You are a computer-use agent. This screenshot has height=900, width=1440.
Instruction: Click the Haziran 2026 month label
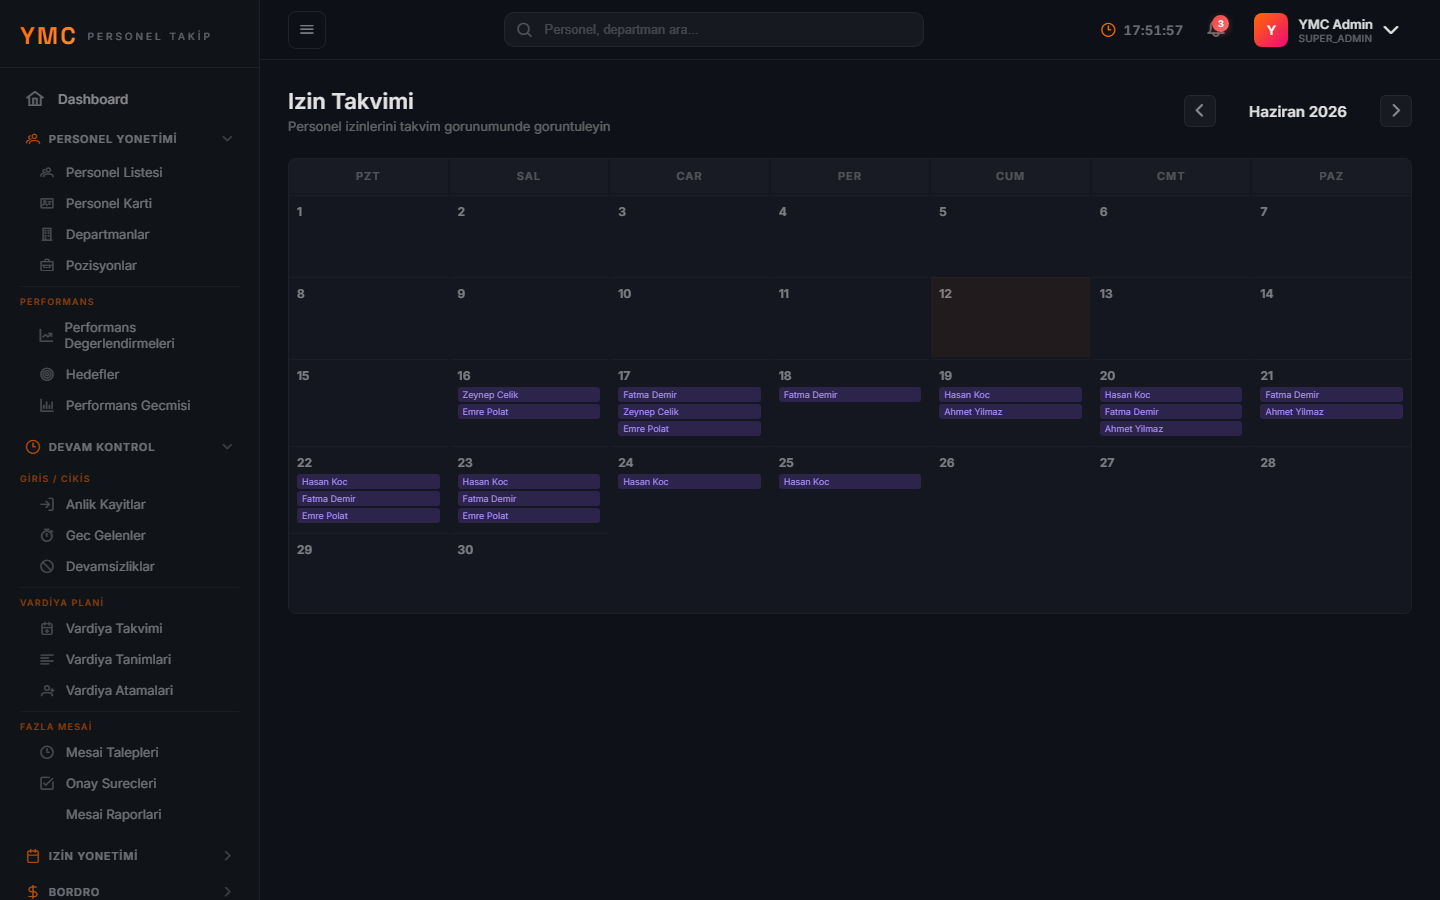click(1298, 112)
